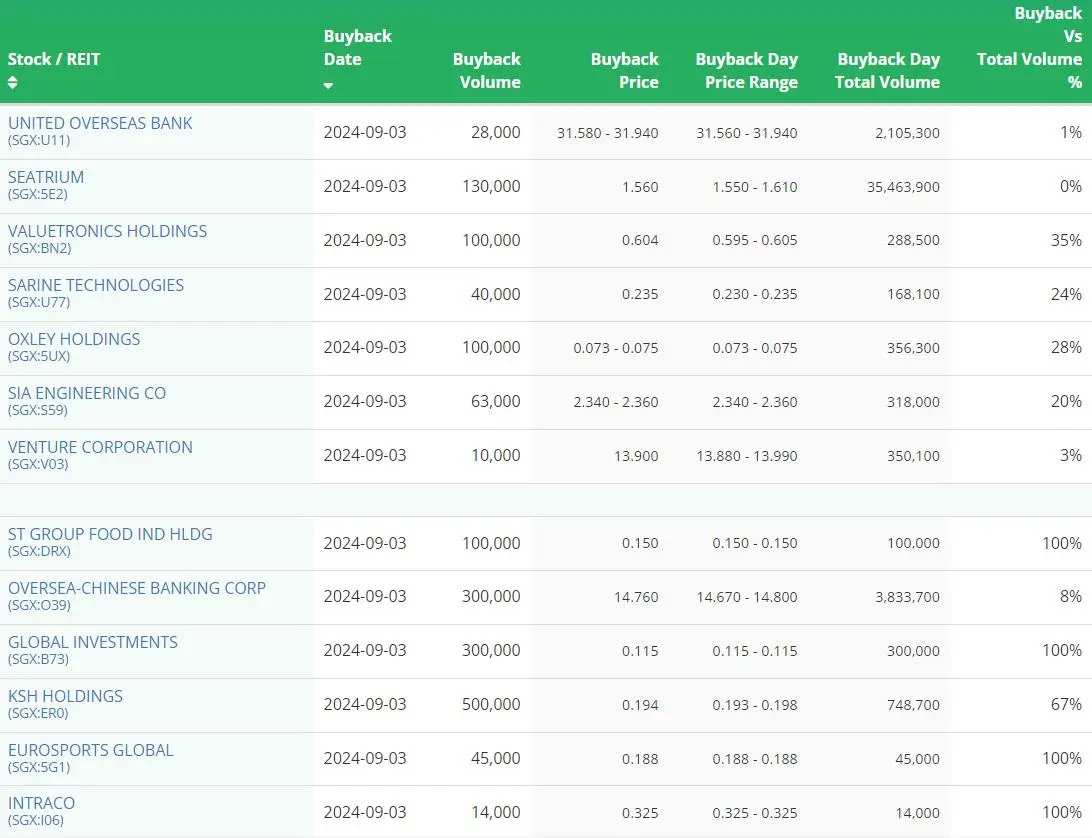Select OCBC total volume 3,833,700

(907, 597)
